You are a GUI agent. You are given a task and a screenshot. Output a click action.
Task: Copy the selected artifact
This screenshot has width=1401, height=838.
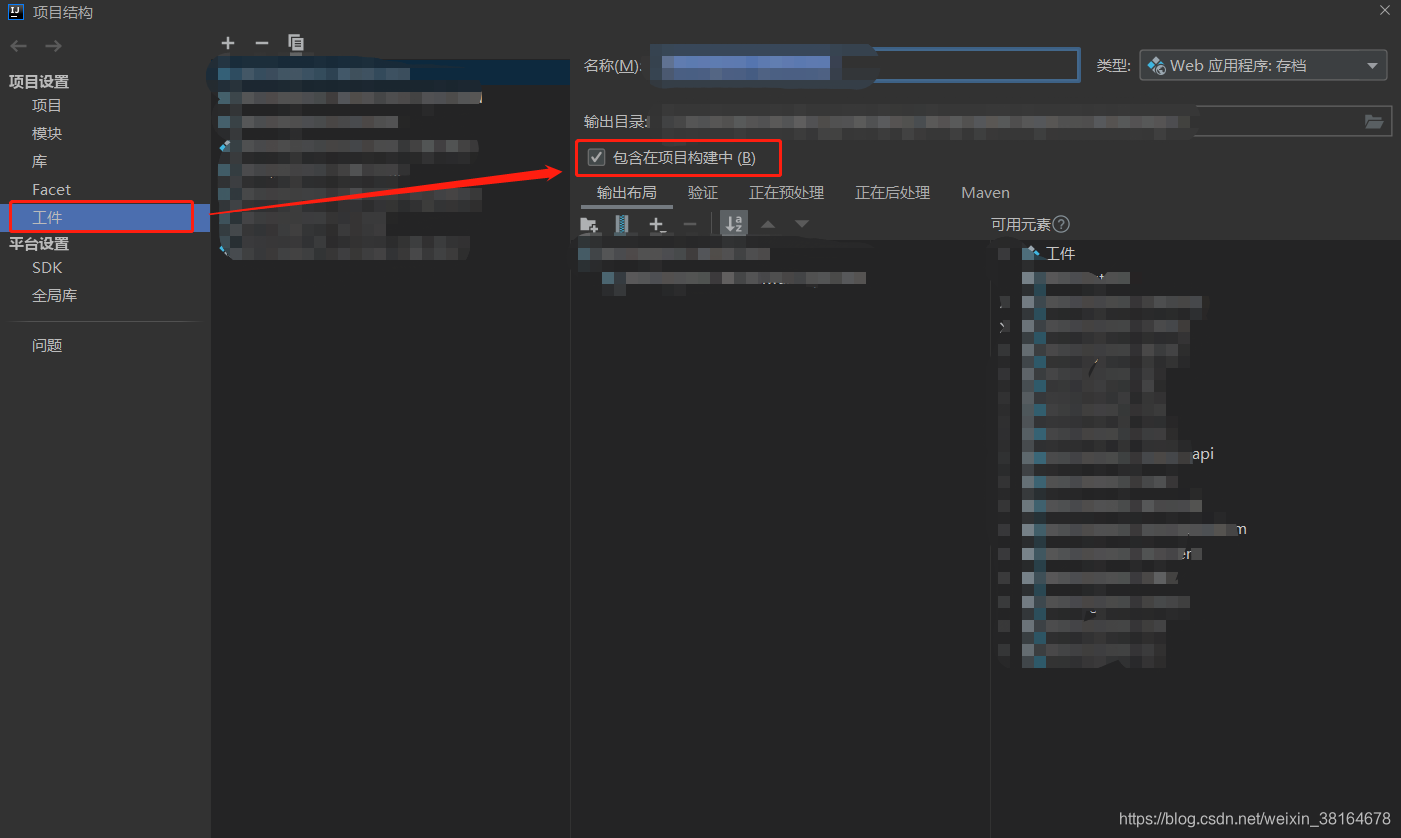pyautogui.click(x=296, y=43)
